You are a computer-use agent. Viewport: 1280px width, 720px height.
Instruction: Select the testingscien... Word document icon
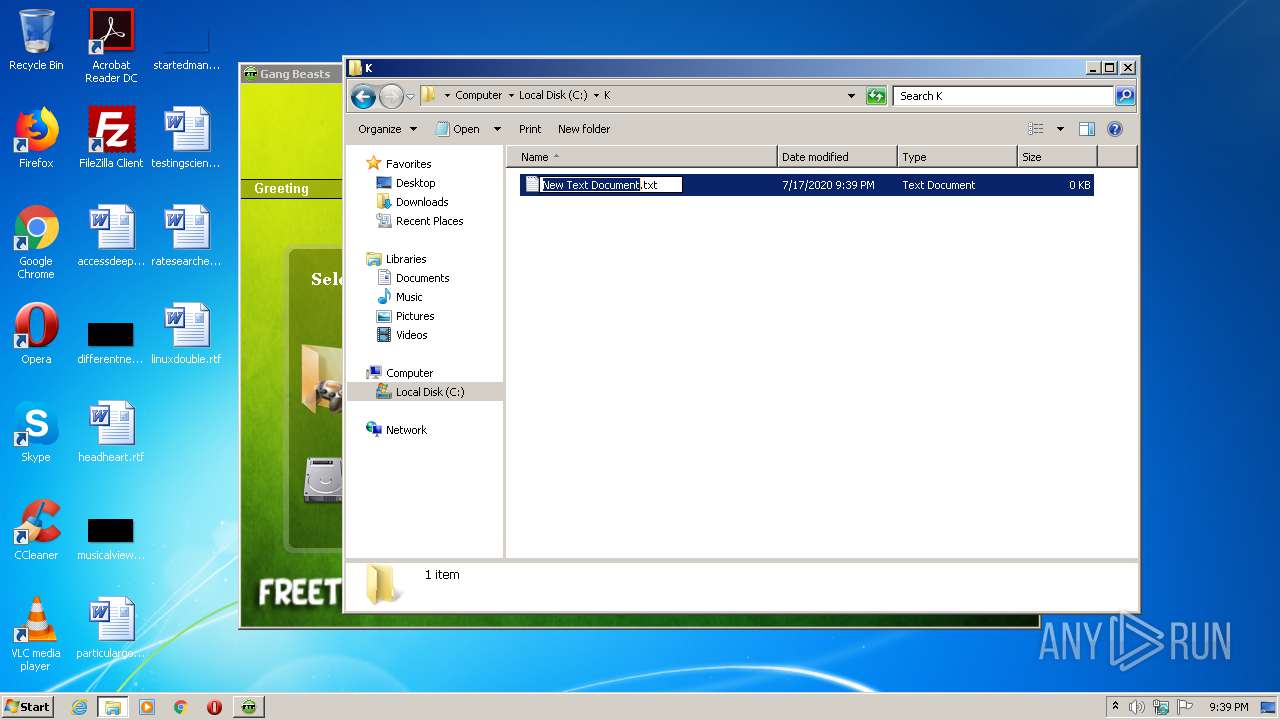click(x=186, y=138)
